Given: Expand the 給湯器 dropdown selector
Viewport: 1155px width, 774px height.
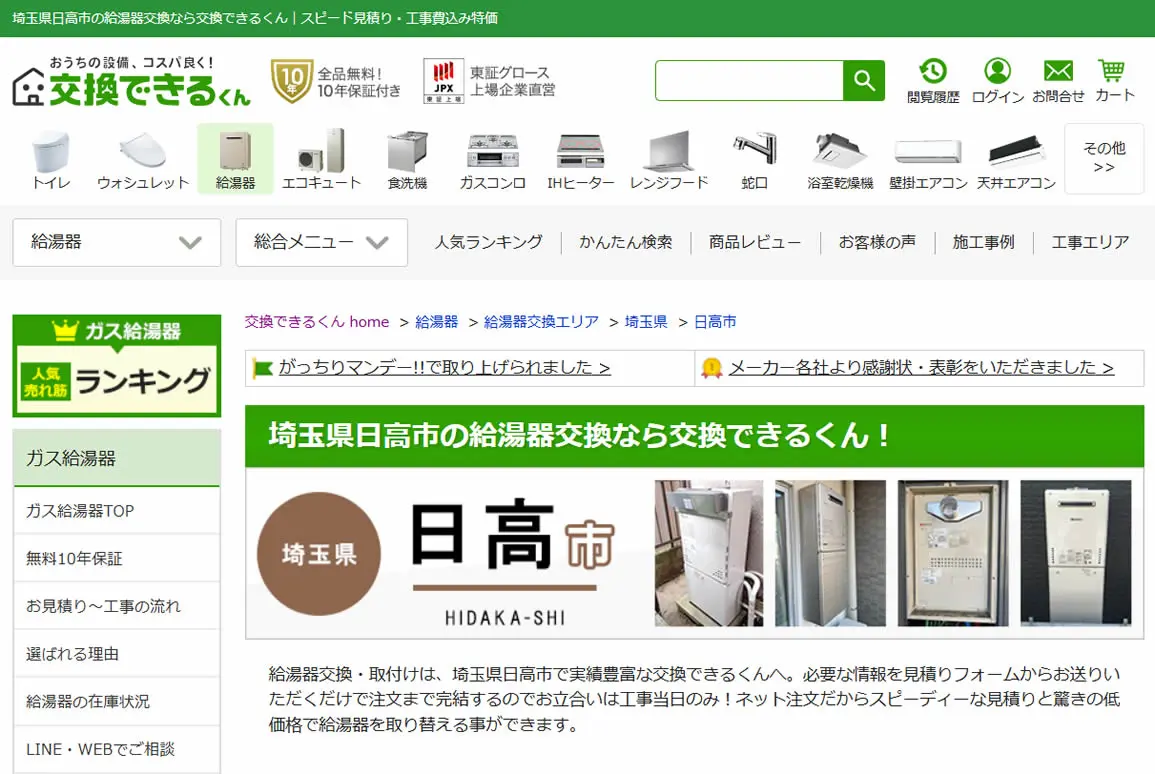Looking at the screenshot, I should pos(116,242).
